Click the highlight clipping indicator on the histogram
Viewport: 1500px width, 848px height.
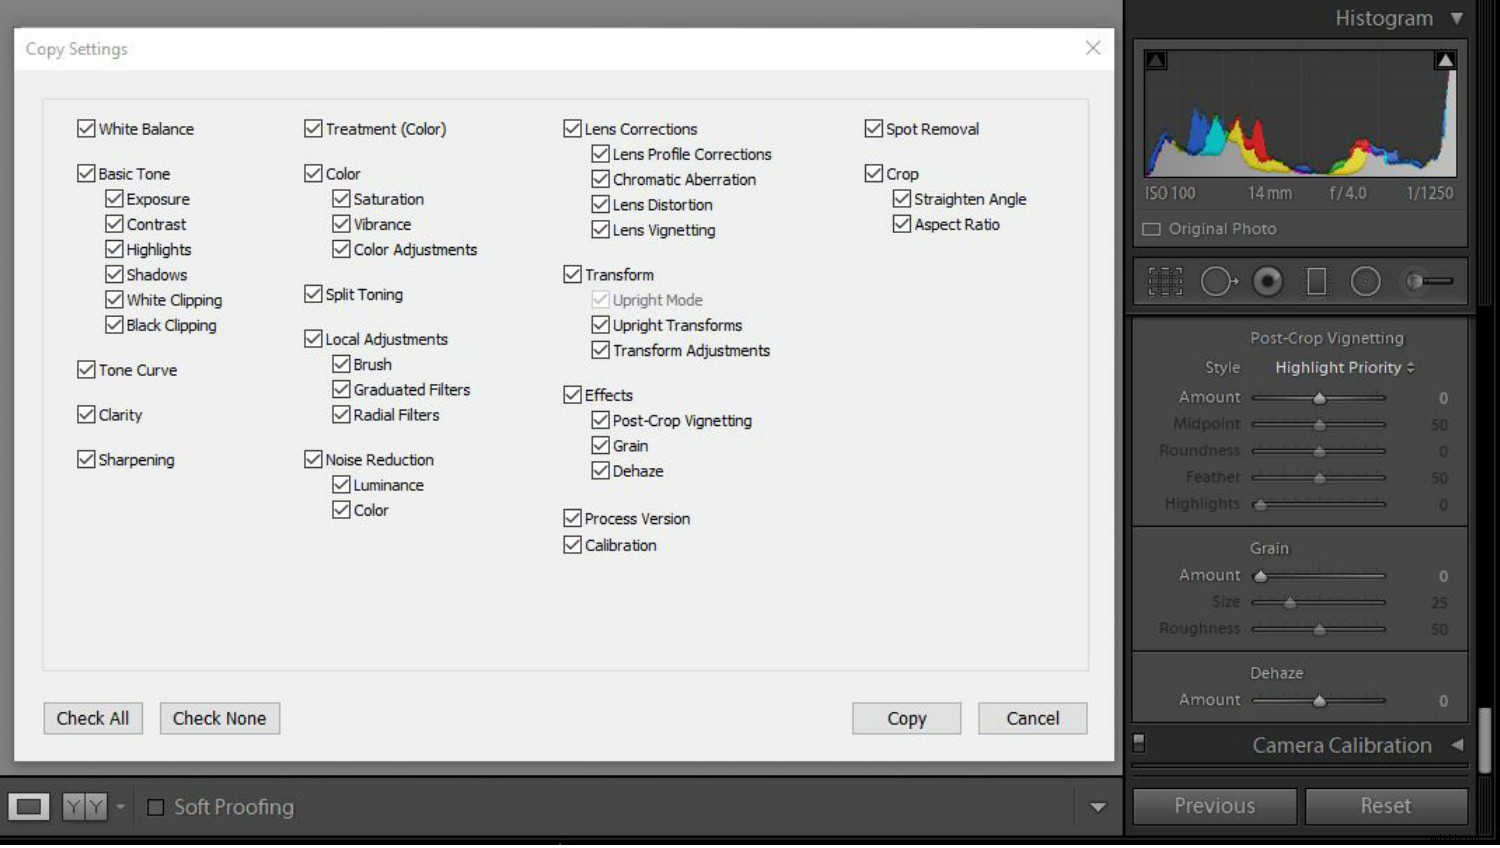(1444, 59)
